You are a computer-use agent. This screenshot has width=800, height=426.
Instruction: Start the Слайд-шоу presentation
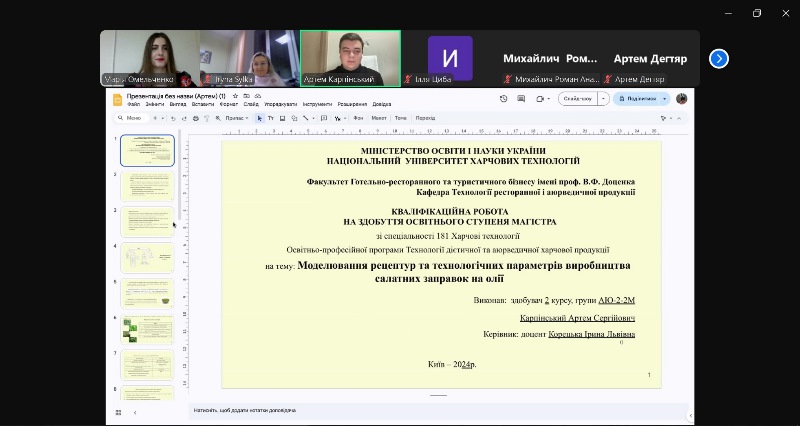[x=578, y=98]
